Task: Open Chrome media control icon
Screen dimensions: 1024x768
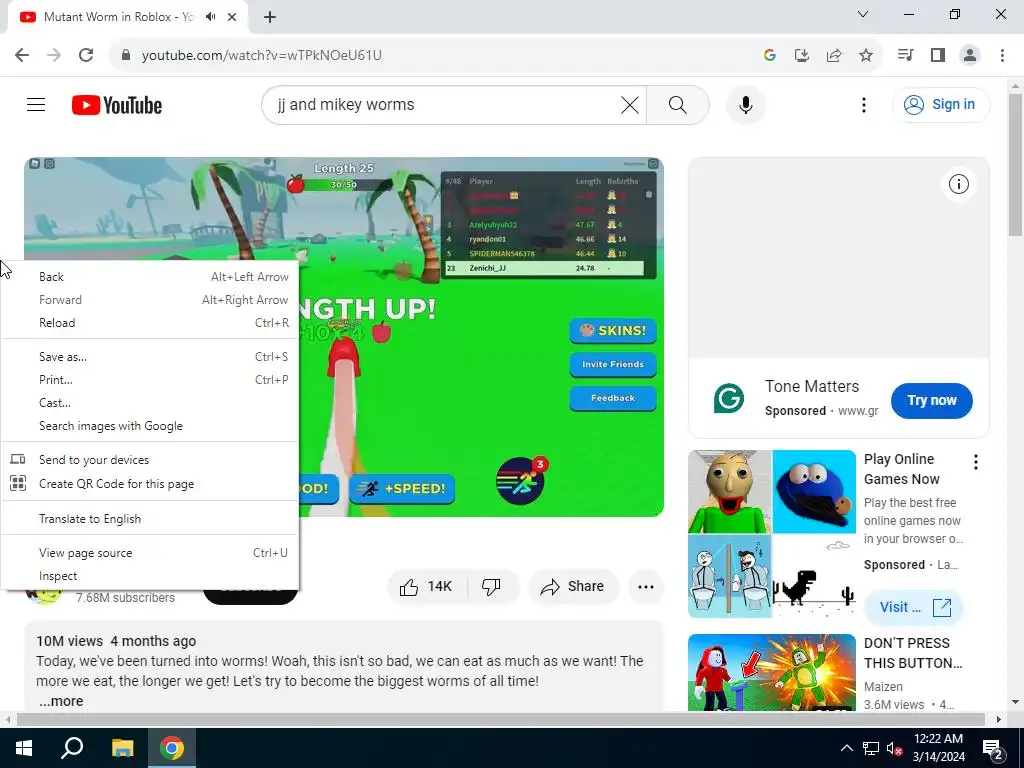Action: (905, 55)
